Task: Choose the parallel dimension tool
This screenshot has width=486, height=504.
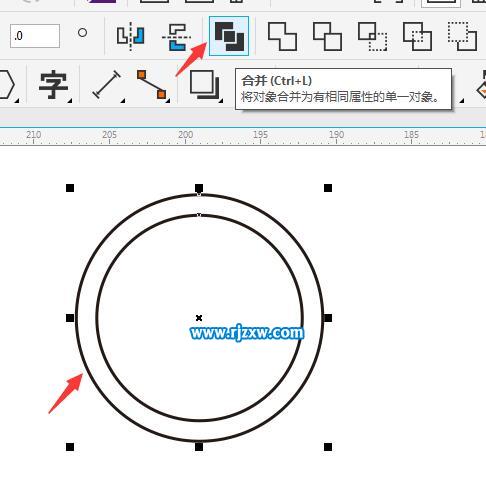Action: point(106,84)
